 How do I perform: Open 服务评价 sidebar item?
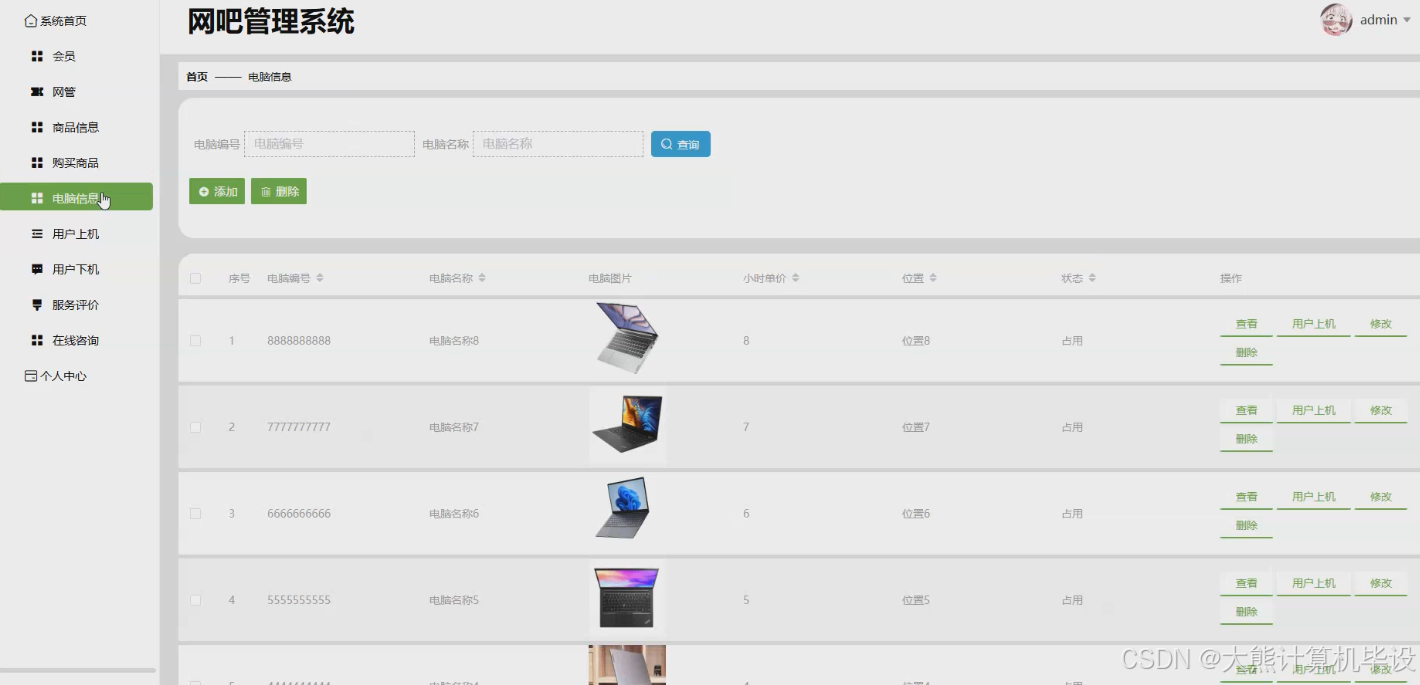pos(76,305)
